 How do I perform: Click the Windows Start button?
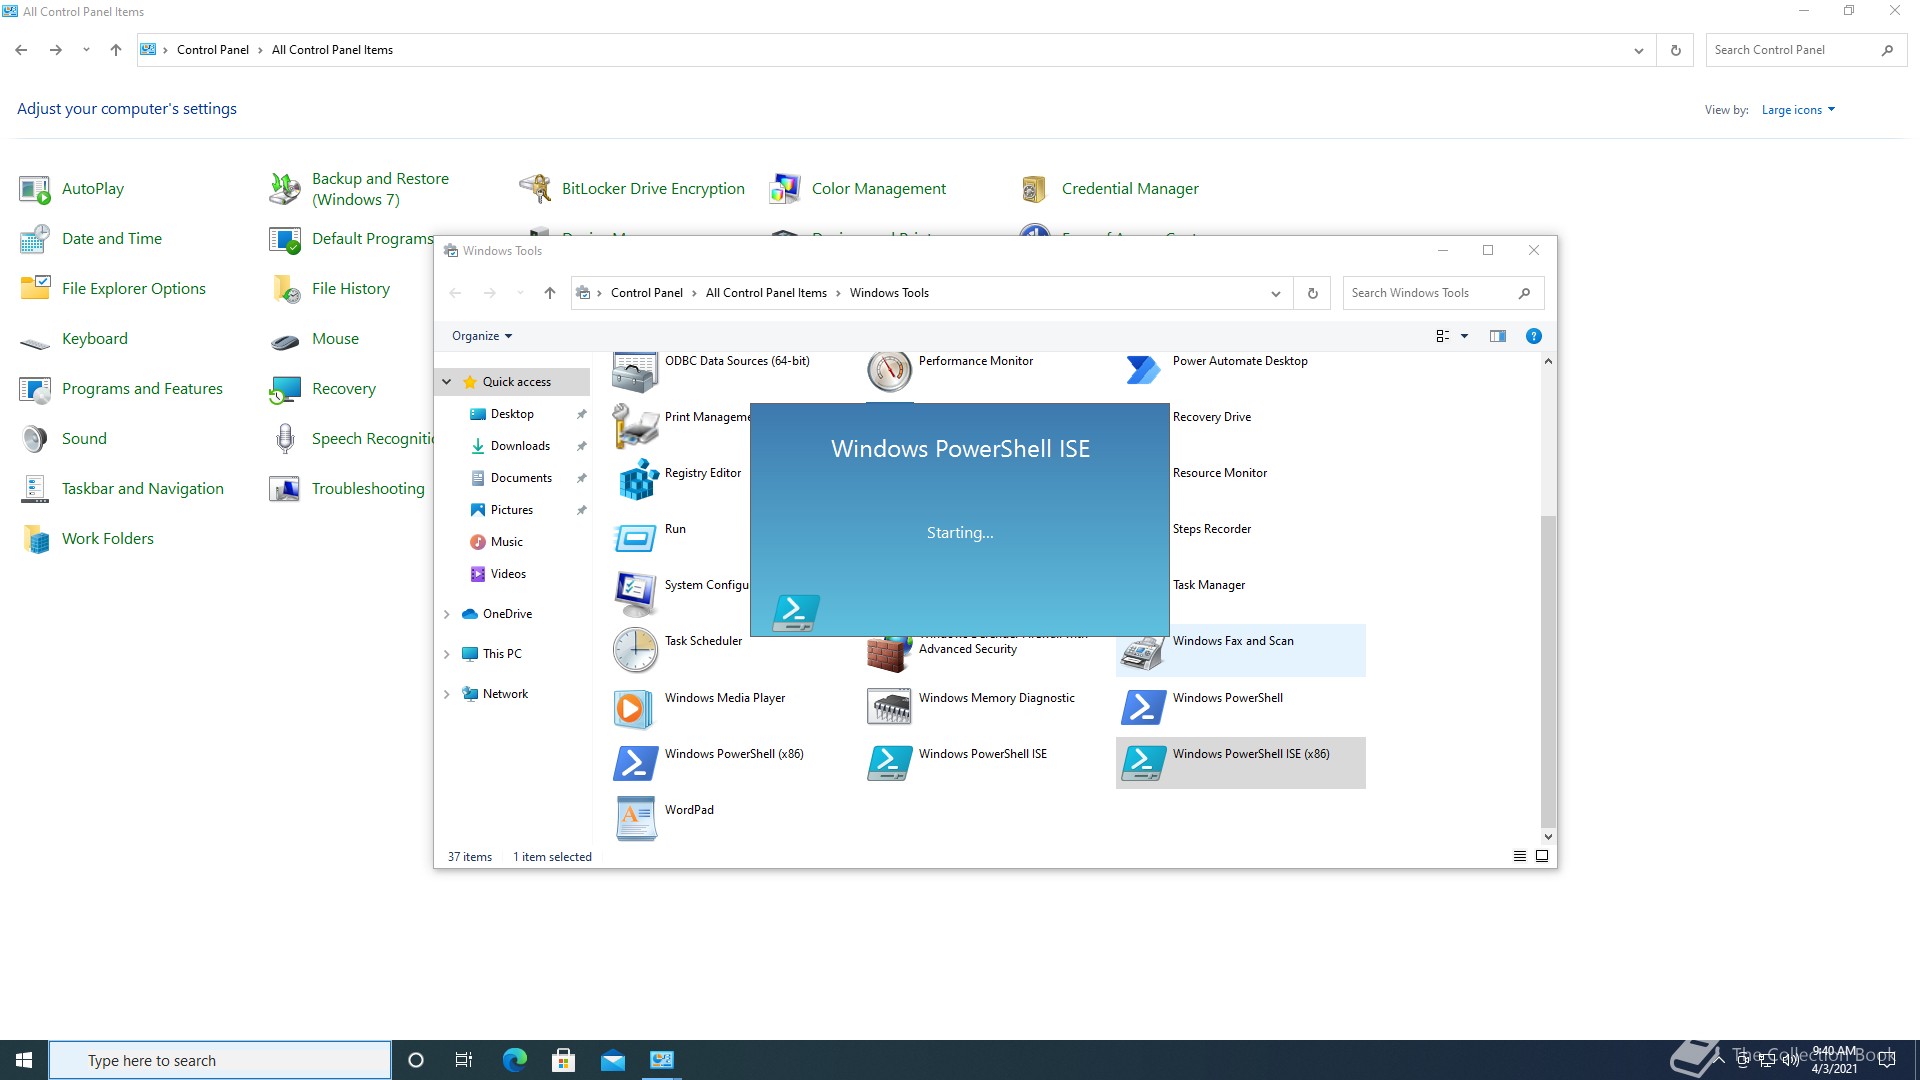pos(24,1060)
